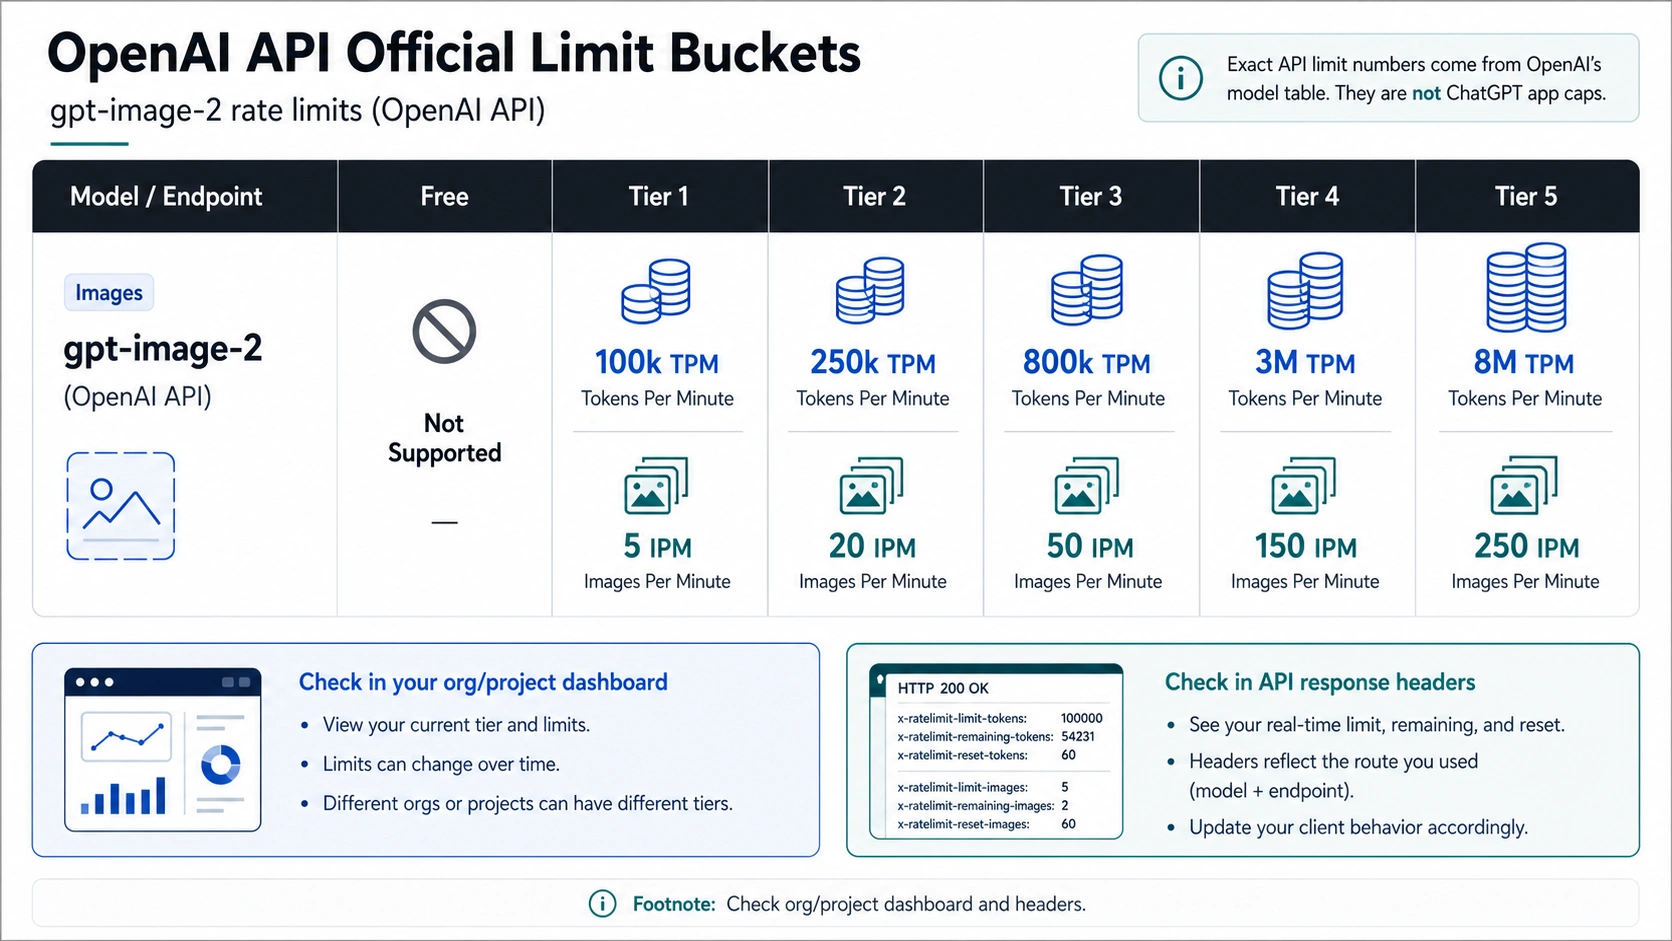Click the HTTP 200 OK headers illustration
This screenshot has width=1672, height=941.
pos(996,751)
